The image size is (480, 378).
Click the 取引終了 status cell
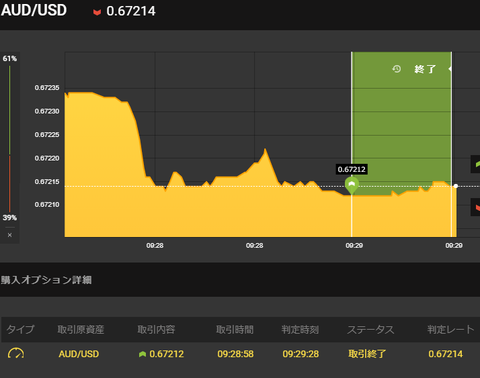tap(367, 354)
